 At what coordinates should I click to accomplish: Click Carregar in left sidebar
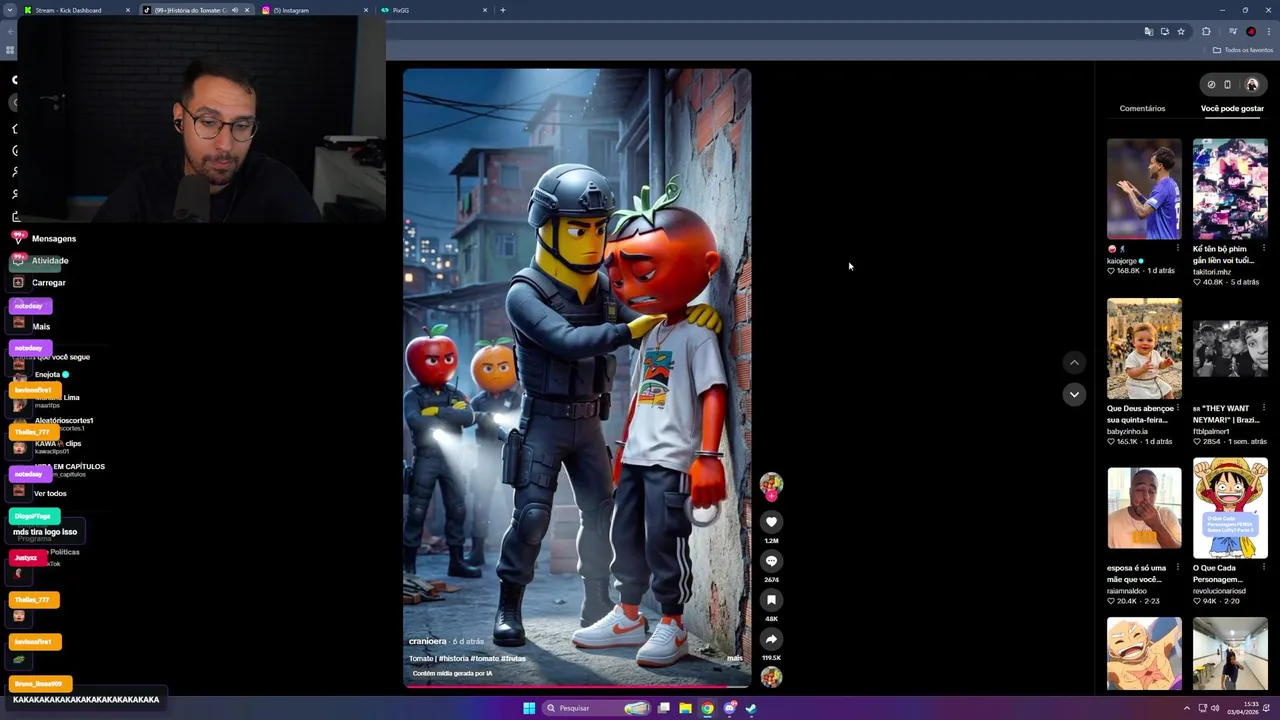[x=48, y=283]
